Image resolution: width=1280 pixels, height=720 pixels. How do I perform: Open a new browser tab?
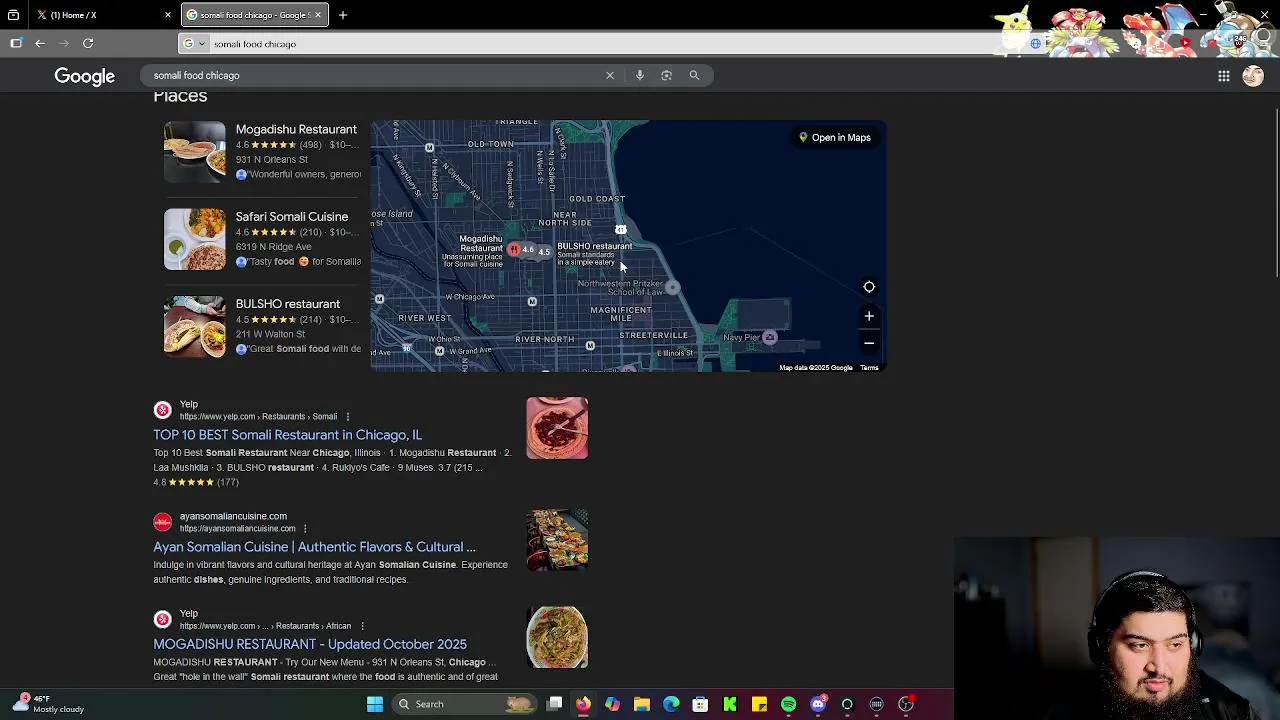tap(343, 15)
